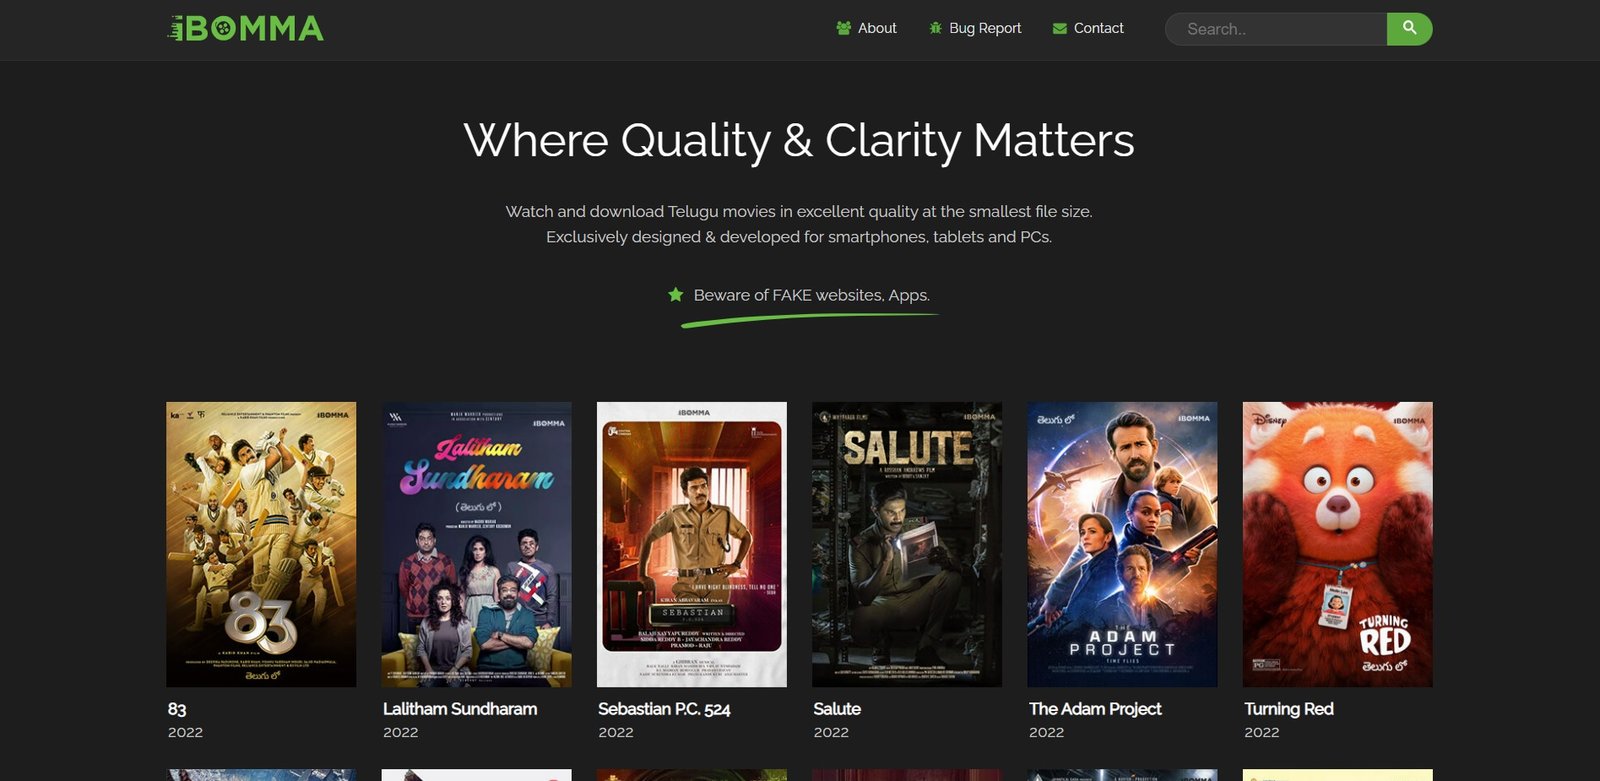
Task: Click the Contact envelope icon
Action: tap(1060, 29)
